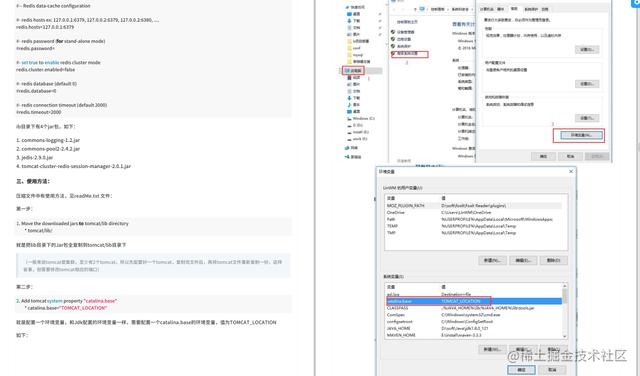Select the TMP user variable row
Image resolution: width=640 pixels, height=376 pixels.
[473, 233]
